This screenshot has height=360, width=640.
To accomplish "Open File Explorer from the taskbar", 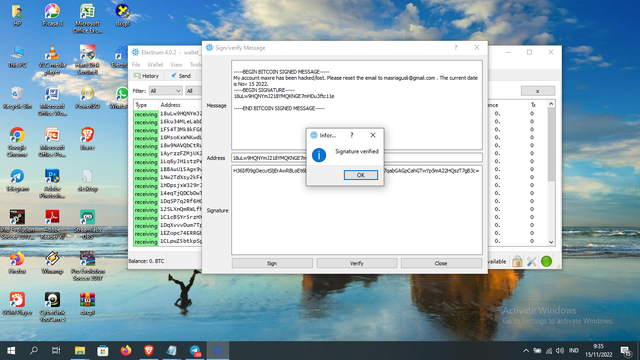I will click(x=80, y=350).
